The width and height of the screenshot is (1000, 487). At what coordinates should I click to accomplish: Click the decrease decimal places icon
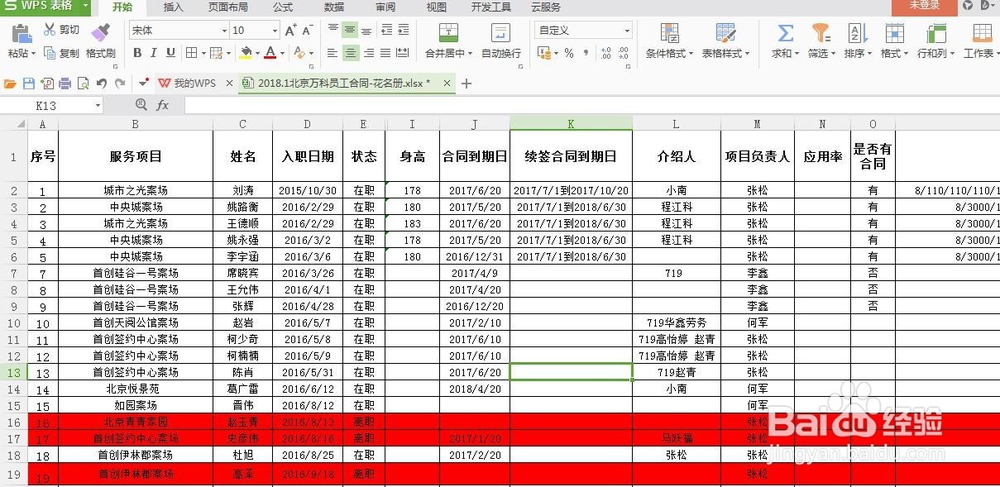pos(623,53)
